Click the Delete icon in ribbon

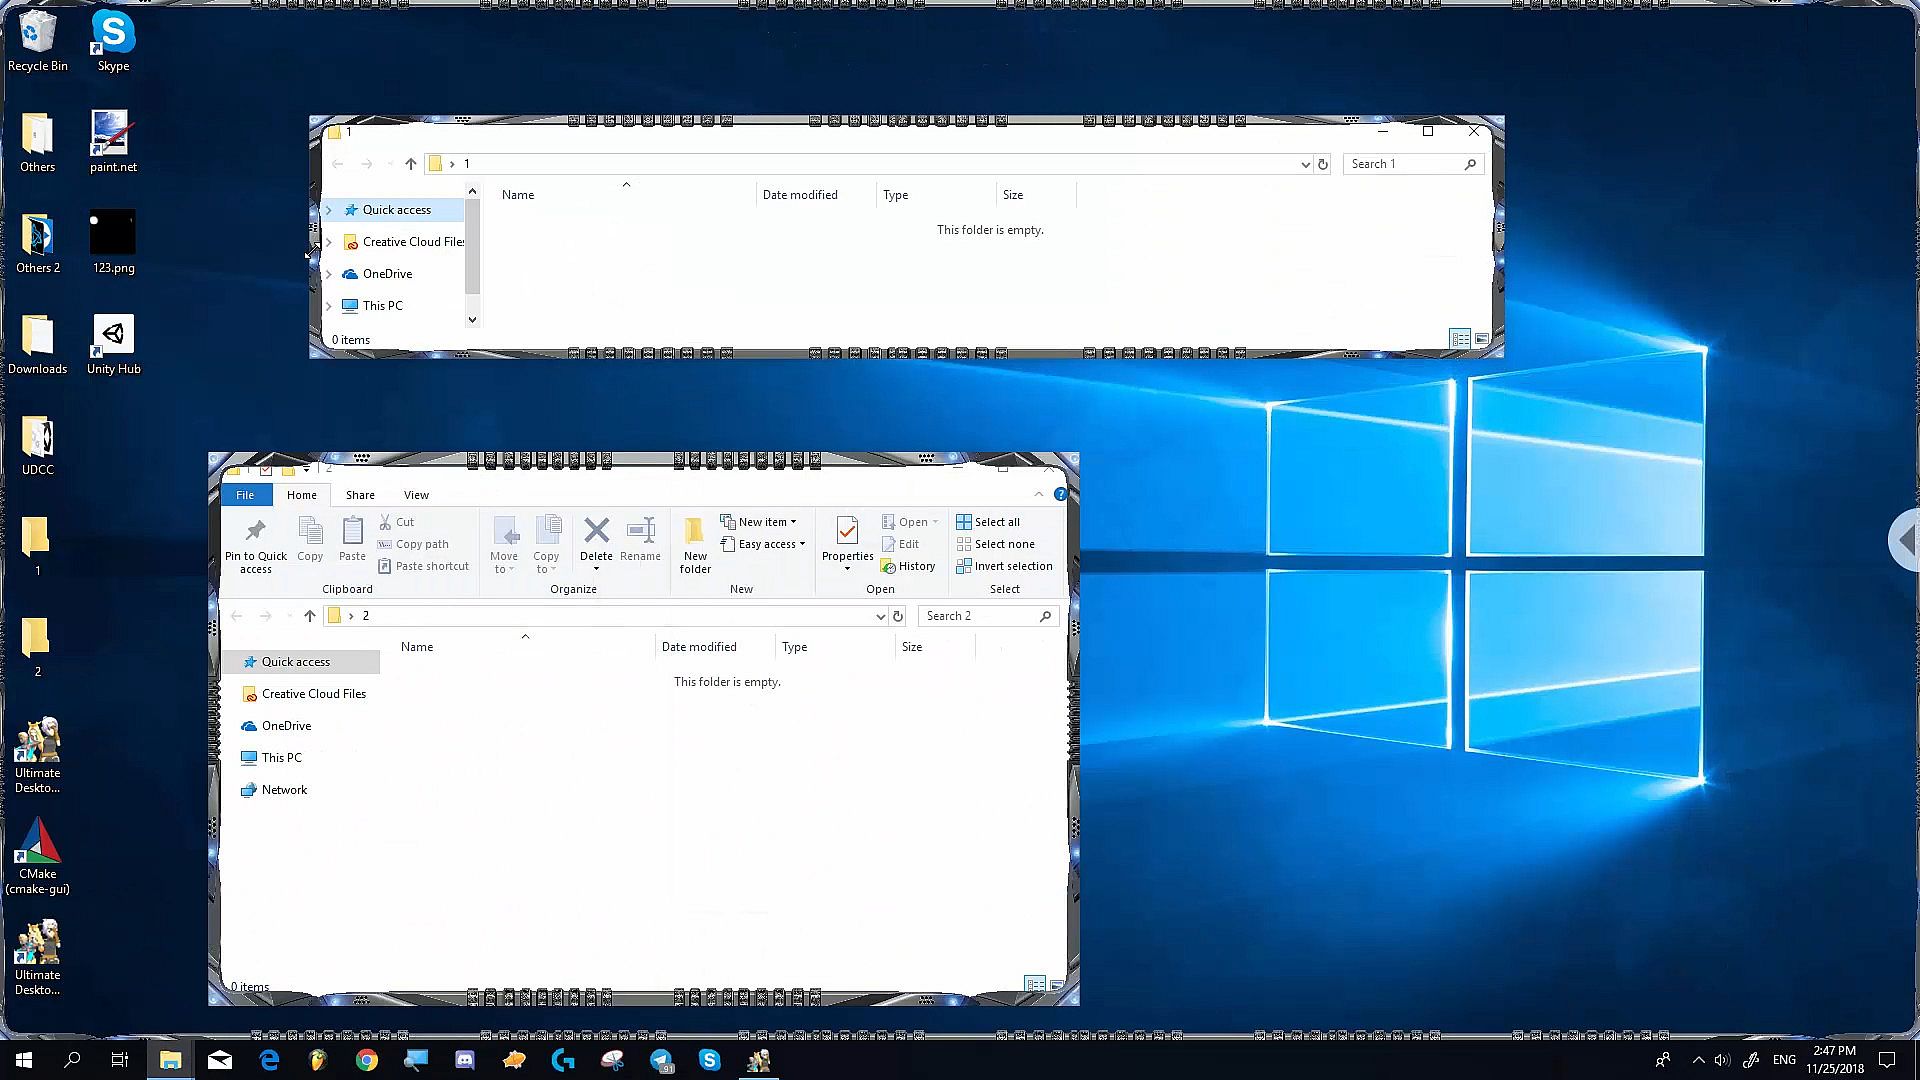(596, 531)
